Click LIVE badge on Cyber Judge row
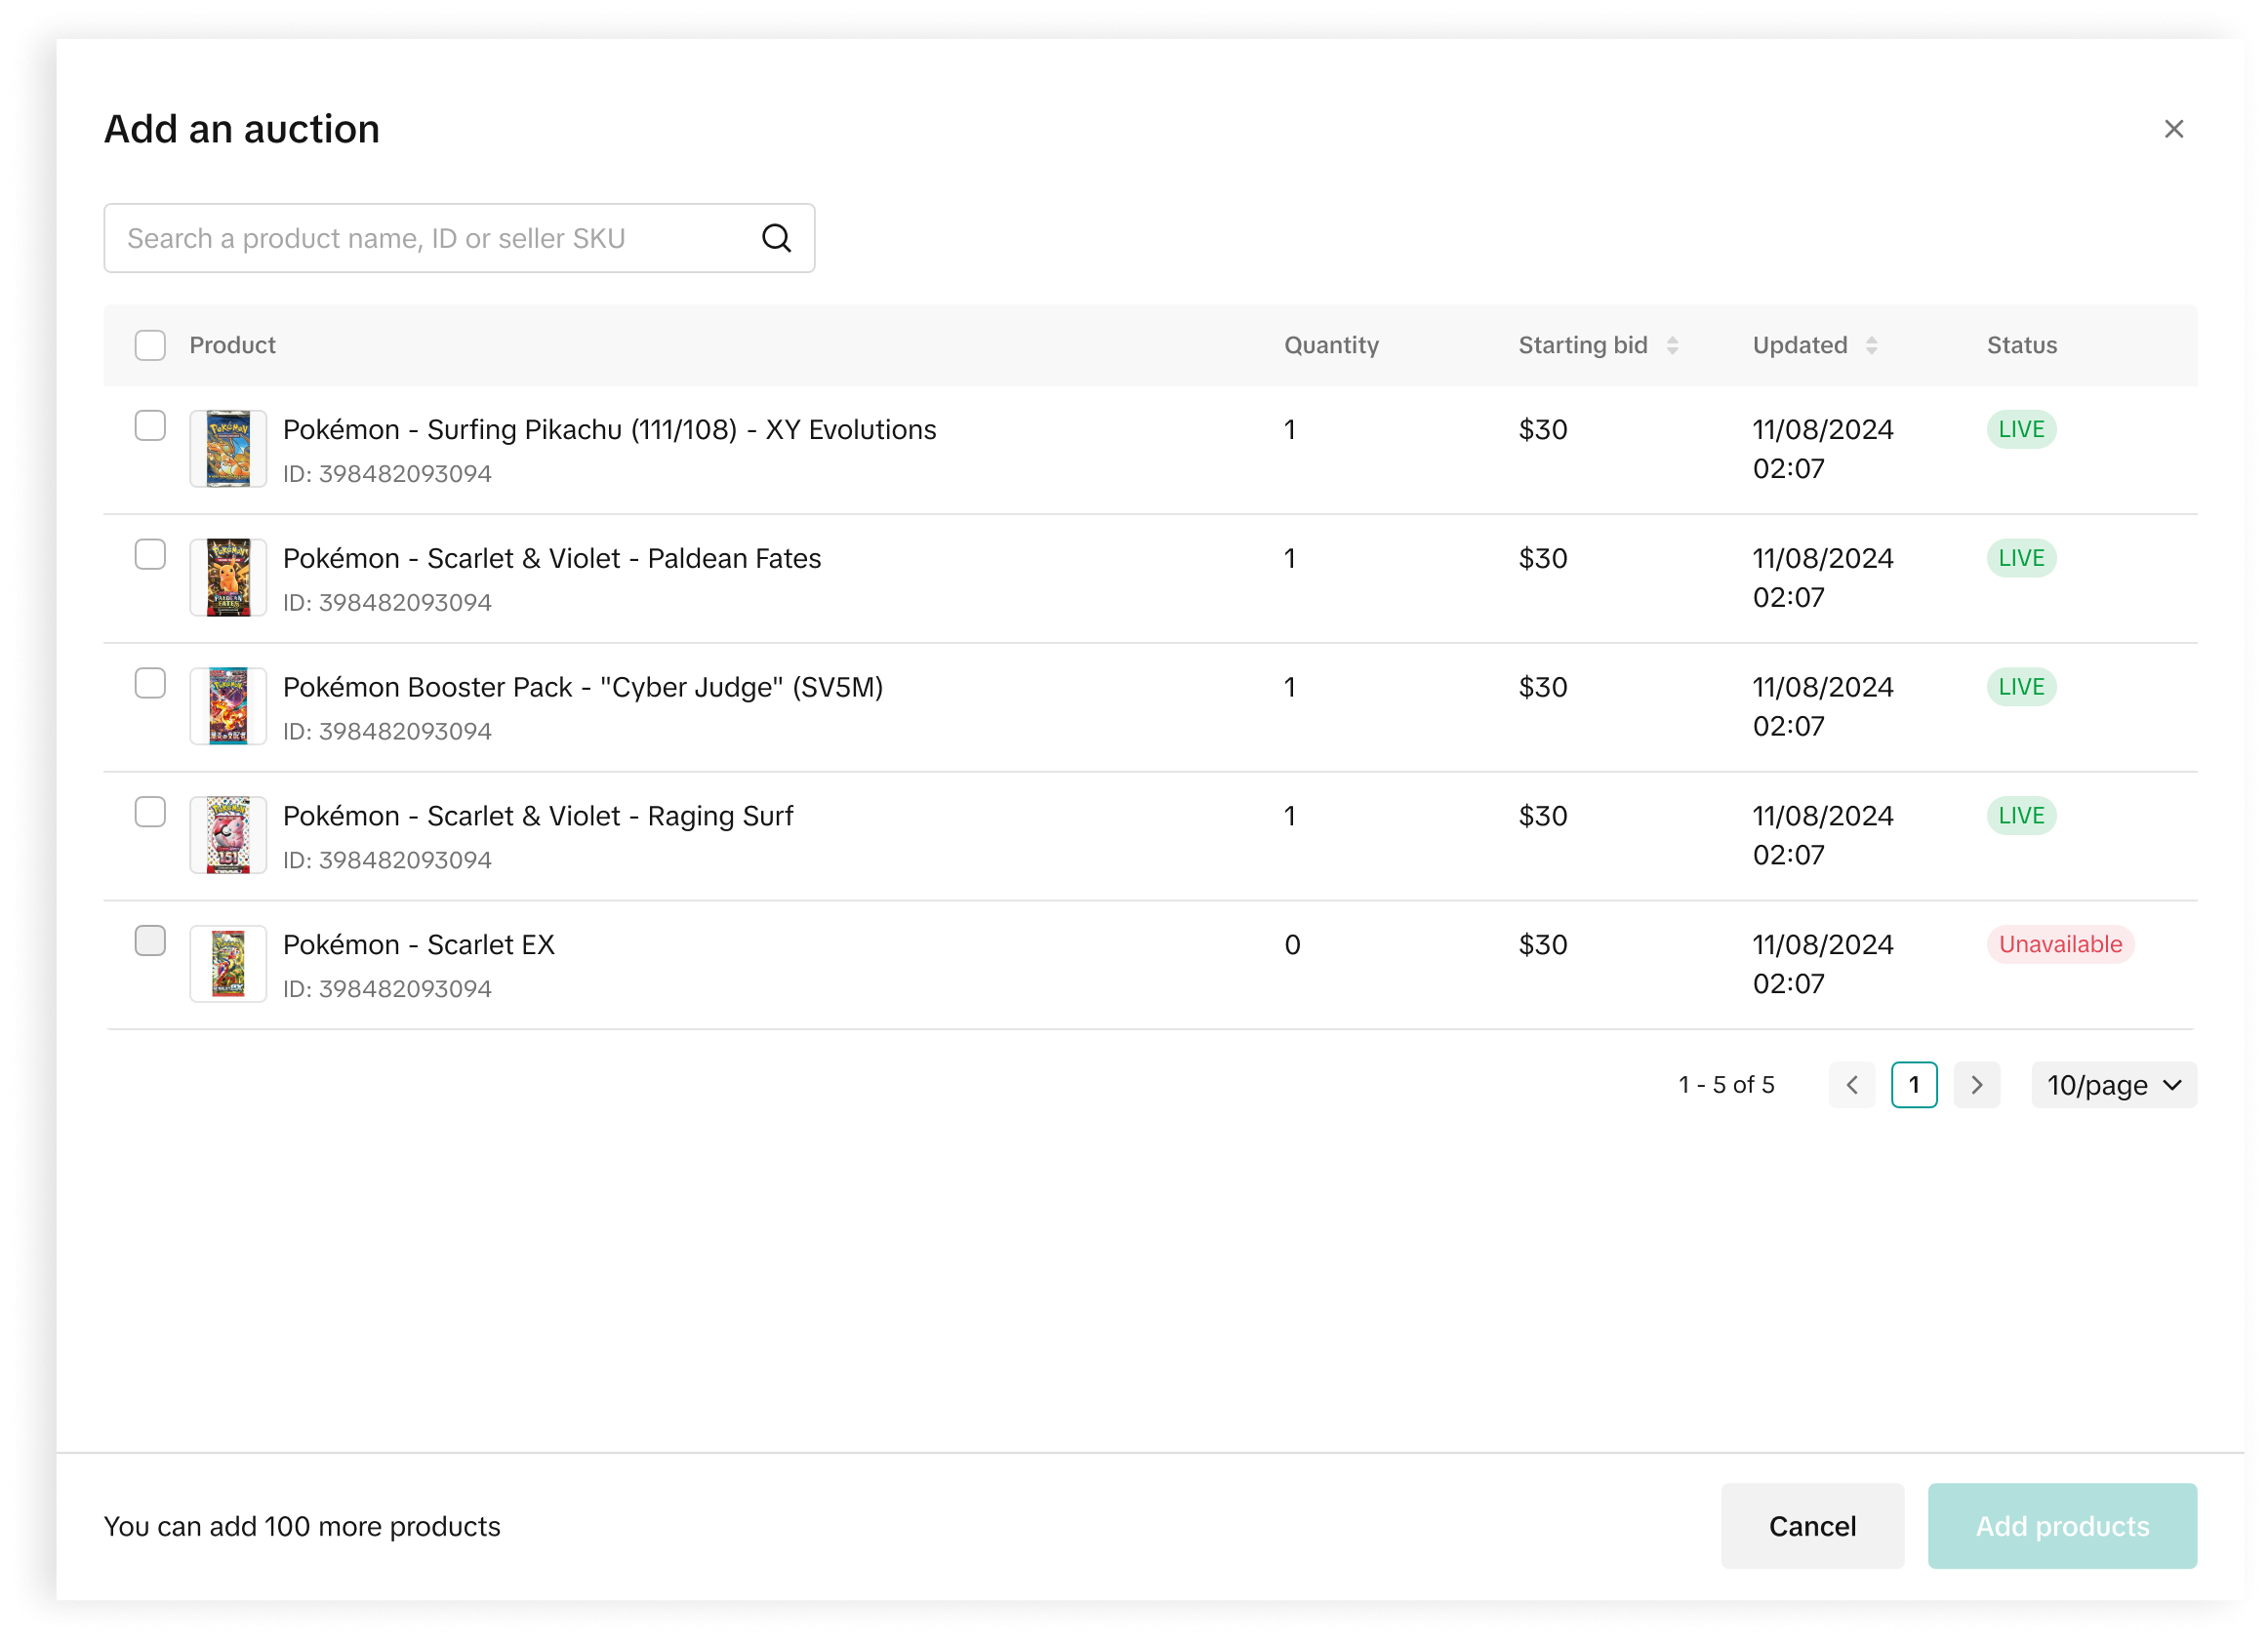The image size is (2268, 1640). tap(2020, 687)
